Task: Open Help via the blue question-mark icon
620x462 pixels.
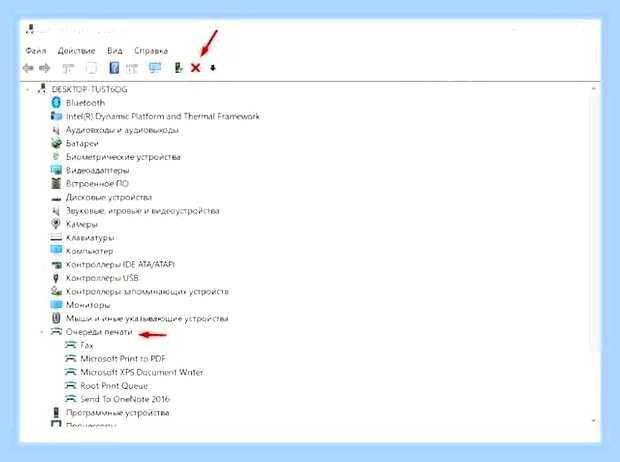Action: (x=114, y=68)
